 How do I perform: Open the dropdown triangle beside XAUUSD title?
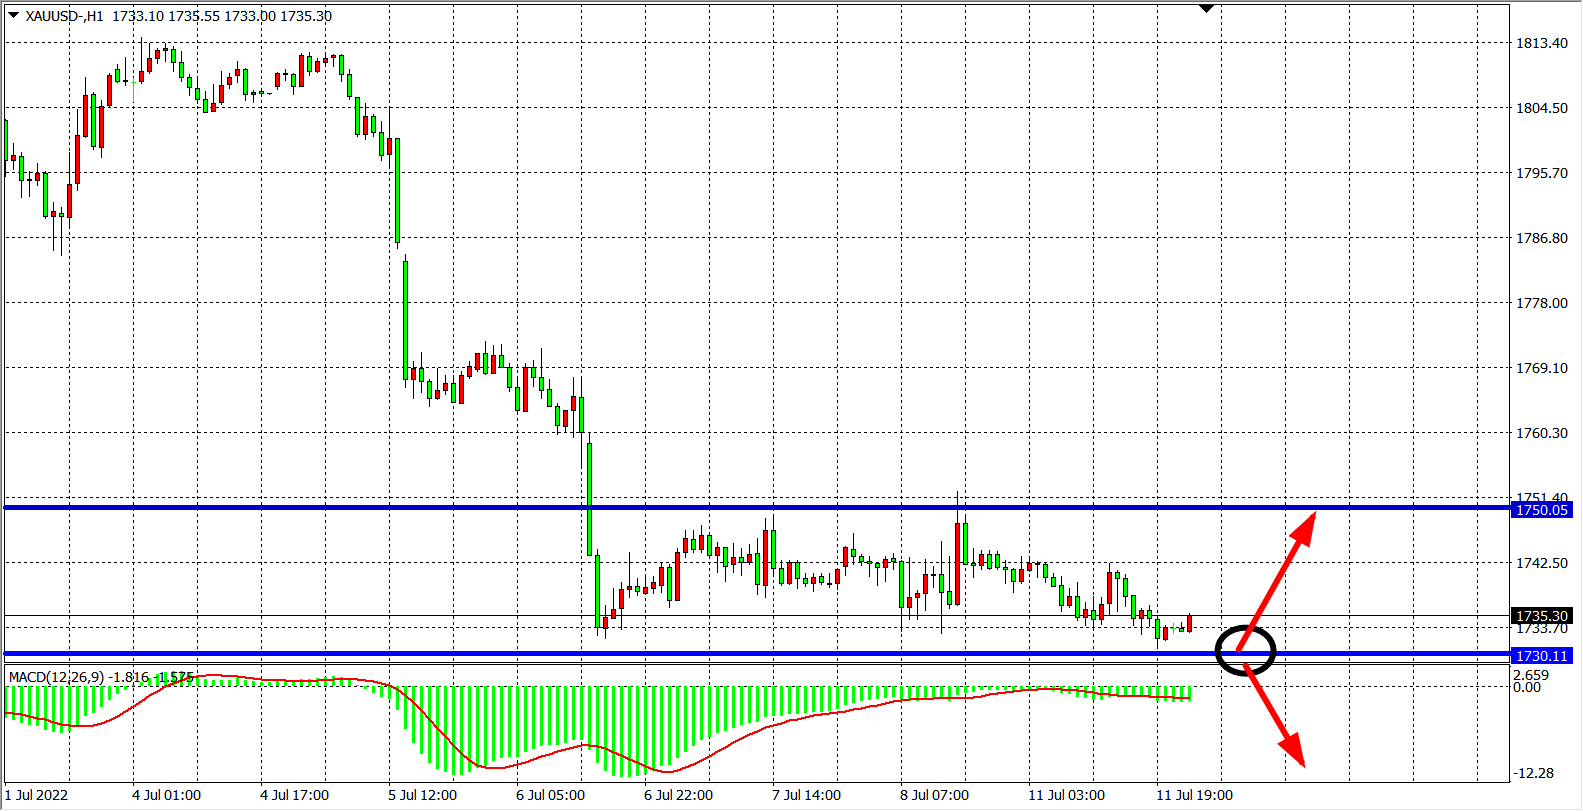tap(13, 15)
